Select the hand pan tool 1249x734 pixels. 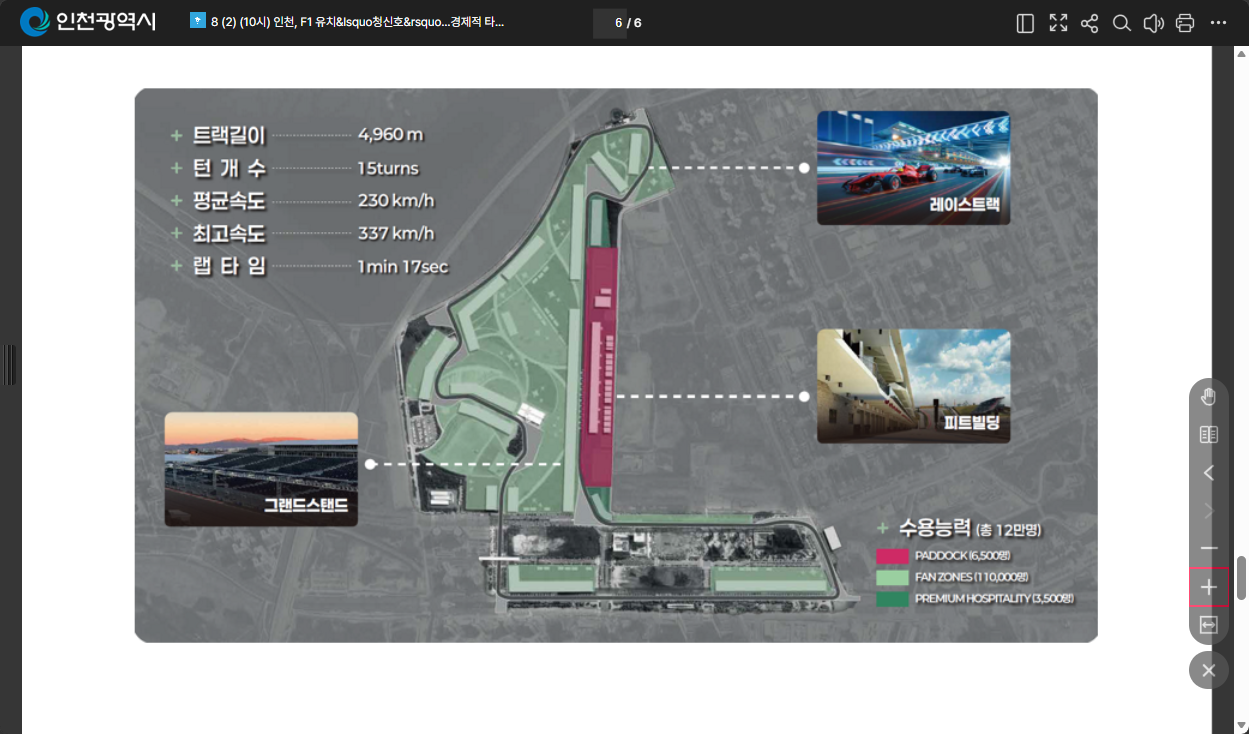1208,397
